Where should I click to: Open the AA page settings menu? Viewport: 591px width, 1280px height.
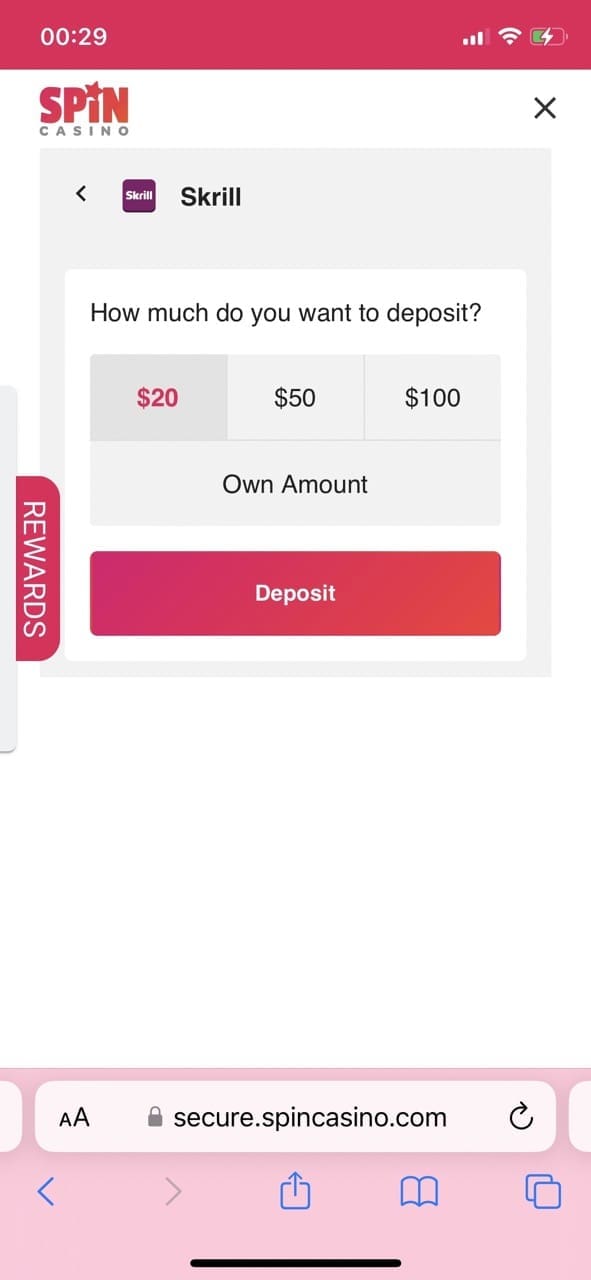pyautogui.click(x=75, y=1117)
